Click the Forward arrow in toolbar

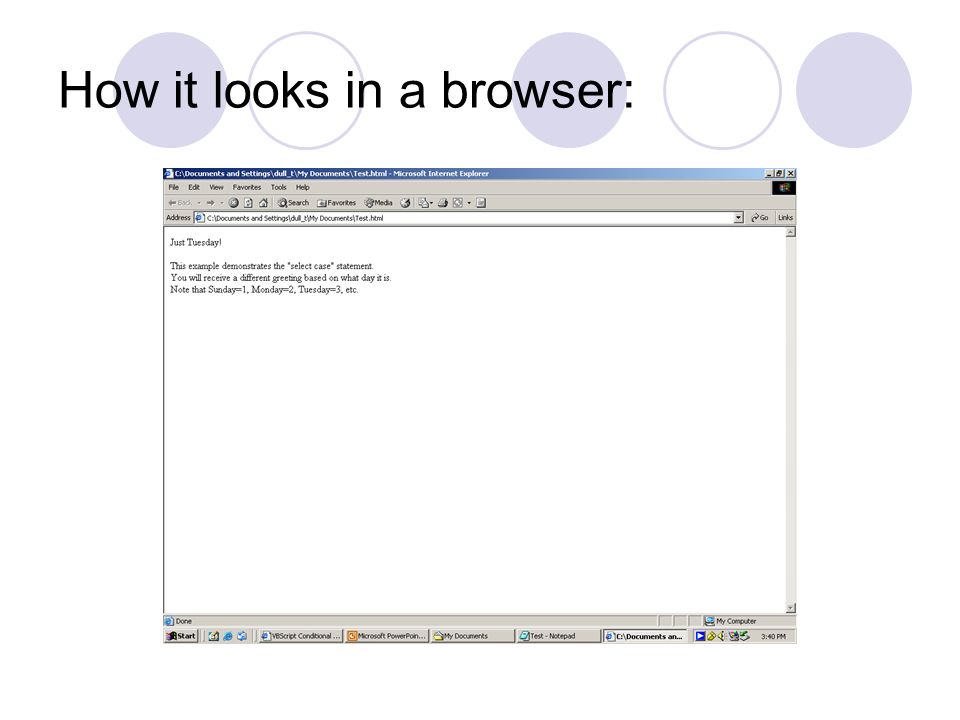click(210, 203)
